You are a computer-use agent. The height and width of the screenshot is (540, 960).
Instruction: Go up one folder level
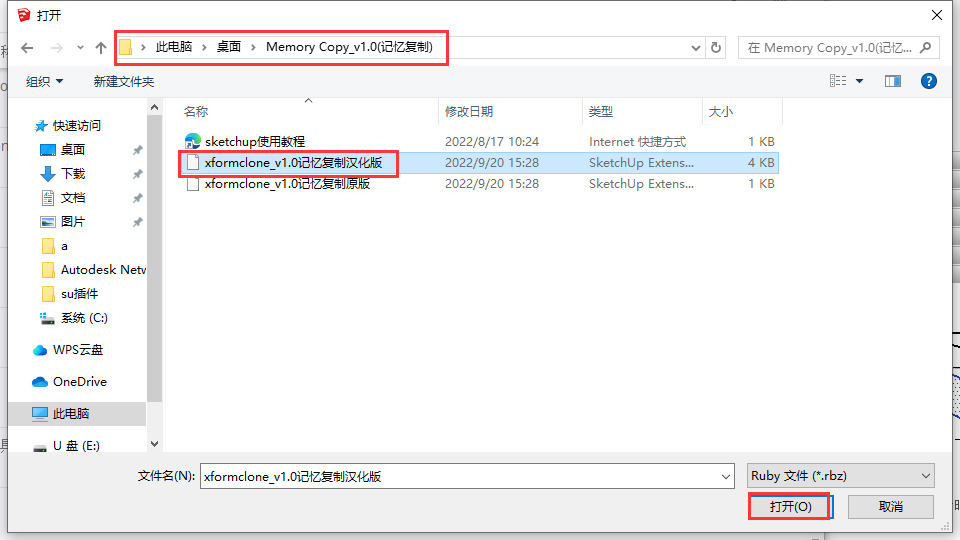pyautogui.click(x=101, y=48)
